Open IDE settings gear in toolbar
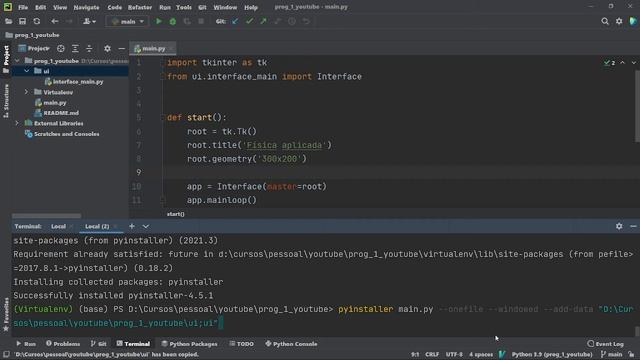The width and height of the screenshot is (640, 360). coord(619,21)
